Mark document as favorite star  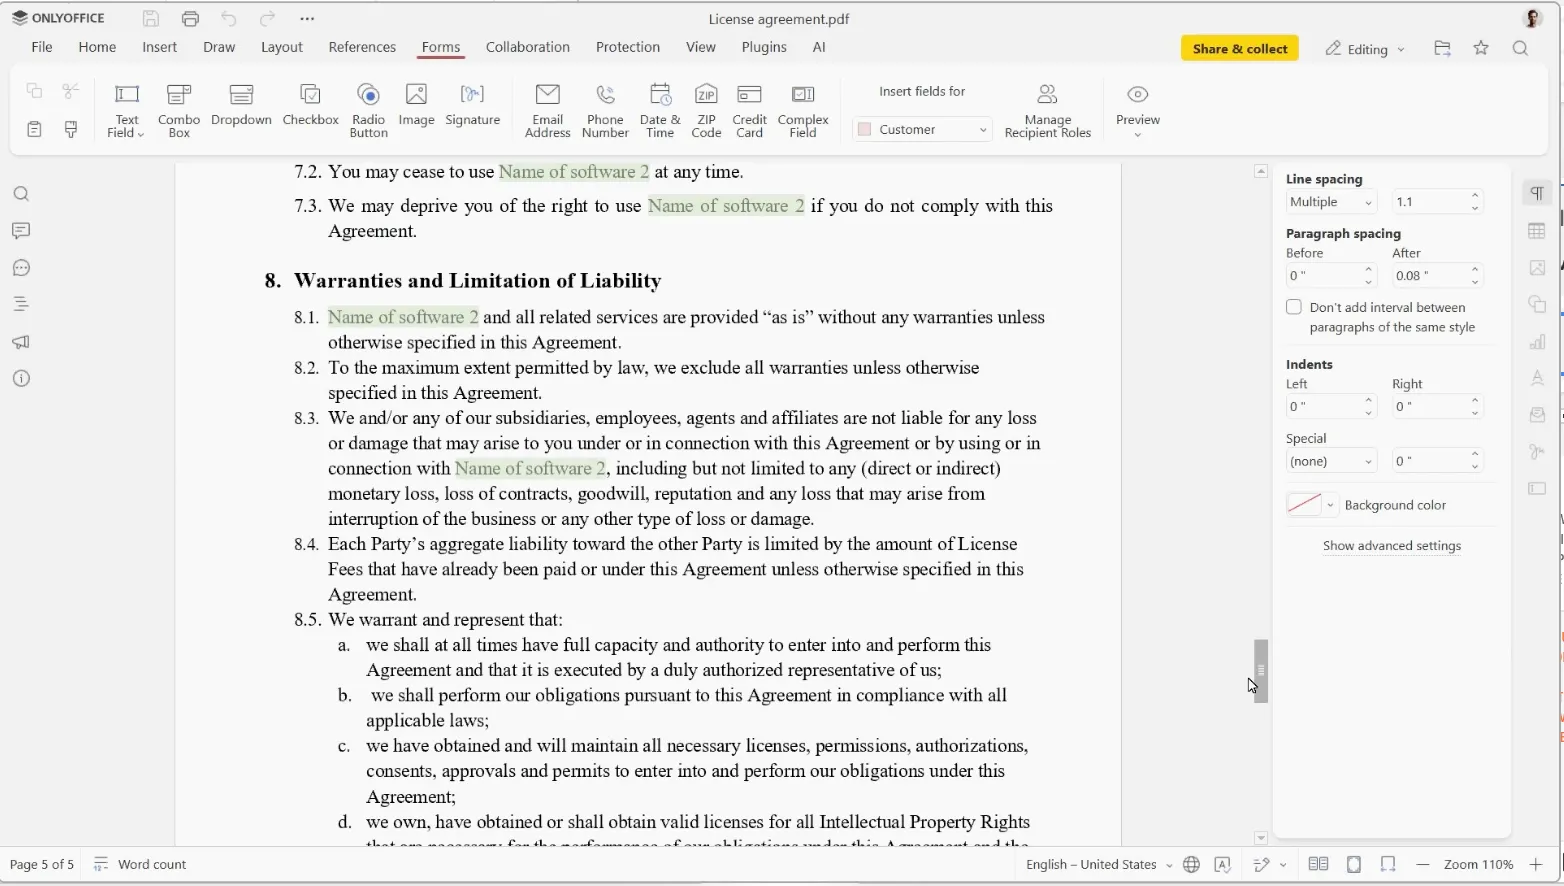(x=1481, y=48)
